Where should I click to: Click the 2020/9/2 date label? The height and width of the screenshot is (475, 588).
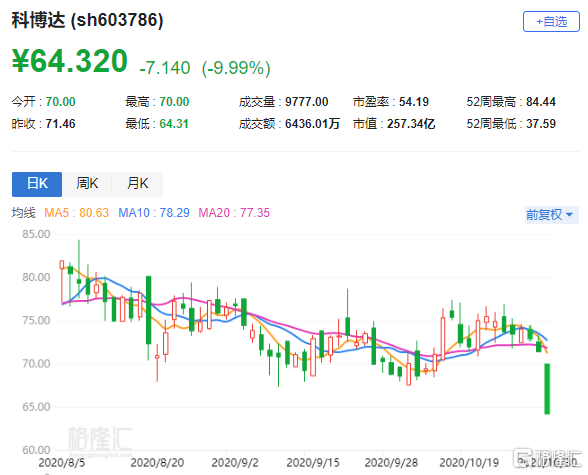click(x=235, y=463)
